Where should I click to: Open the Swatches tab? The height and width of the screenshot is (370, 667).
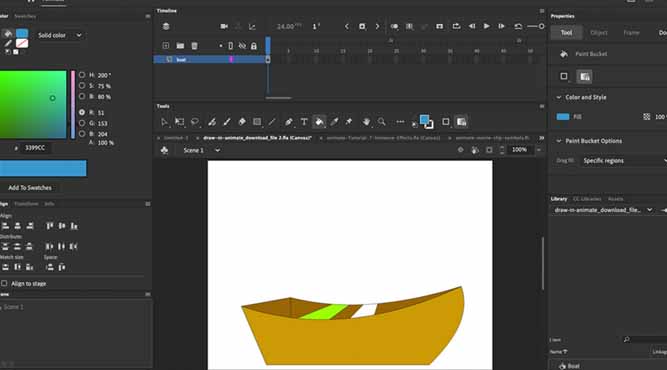[25, 16]
